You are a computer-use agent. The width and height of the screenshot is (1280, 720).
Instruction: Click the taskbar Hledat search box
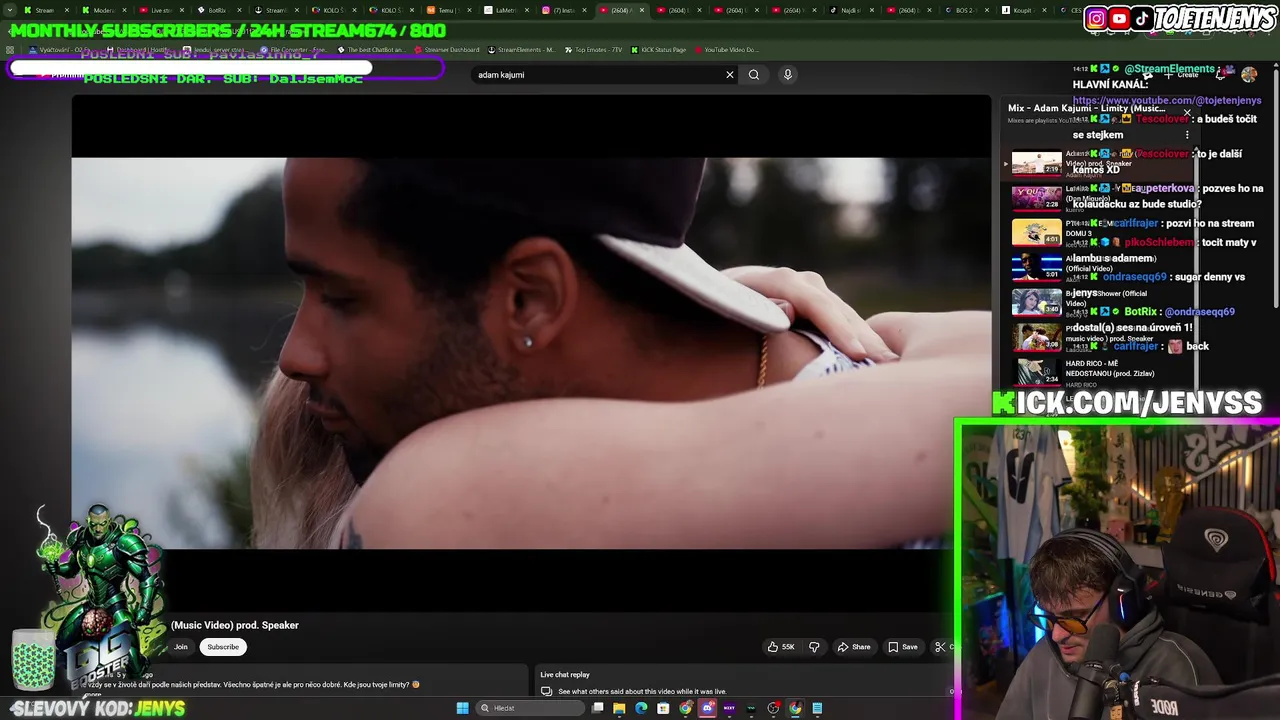click(x=528, y=708)
